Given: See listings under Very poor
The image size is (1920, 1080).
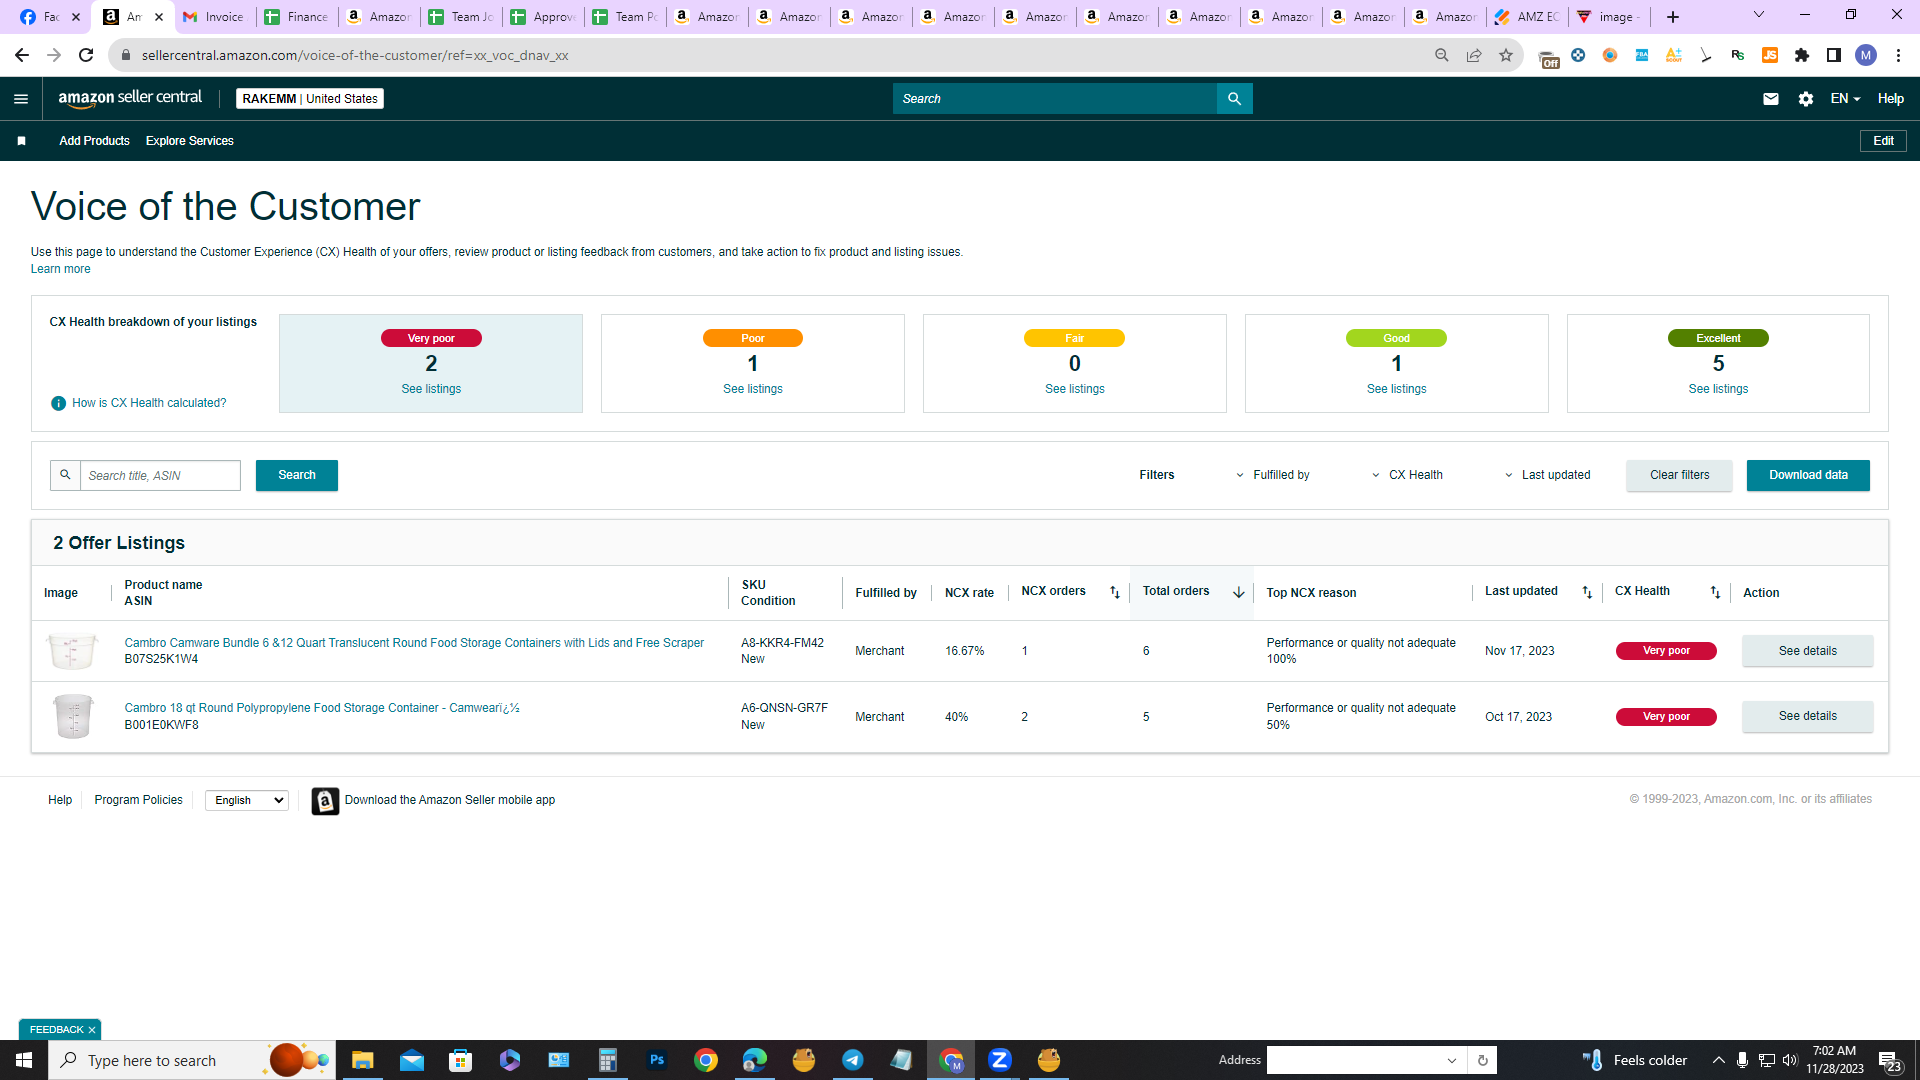Looking at the screenshot, I should coord(431,389).
